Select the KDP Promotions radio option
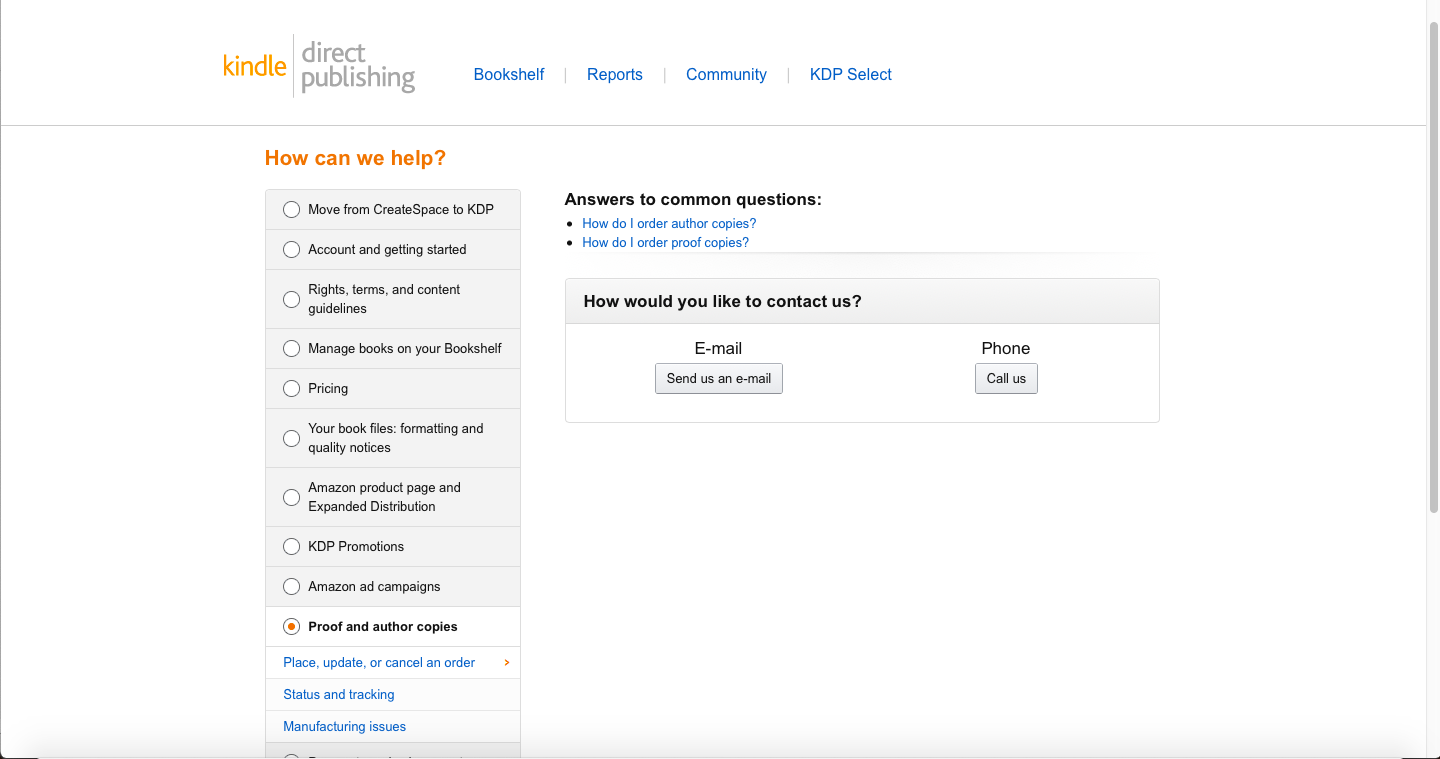The height and width of the screenshot is (759, 1440). [291, 546]
